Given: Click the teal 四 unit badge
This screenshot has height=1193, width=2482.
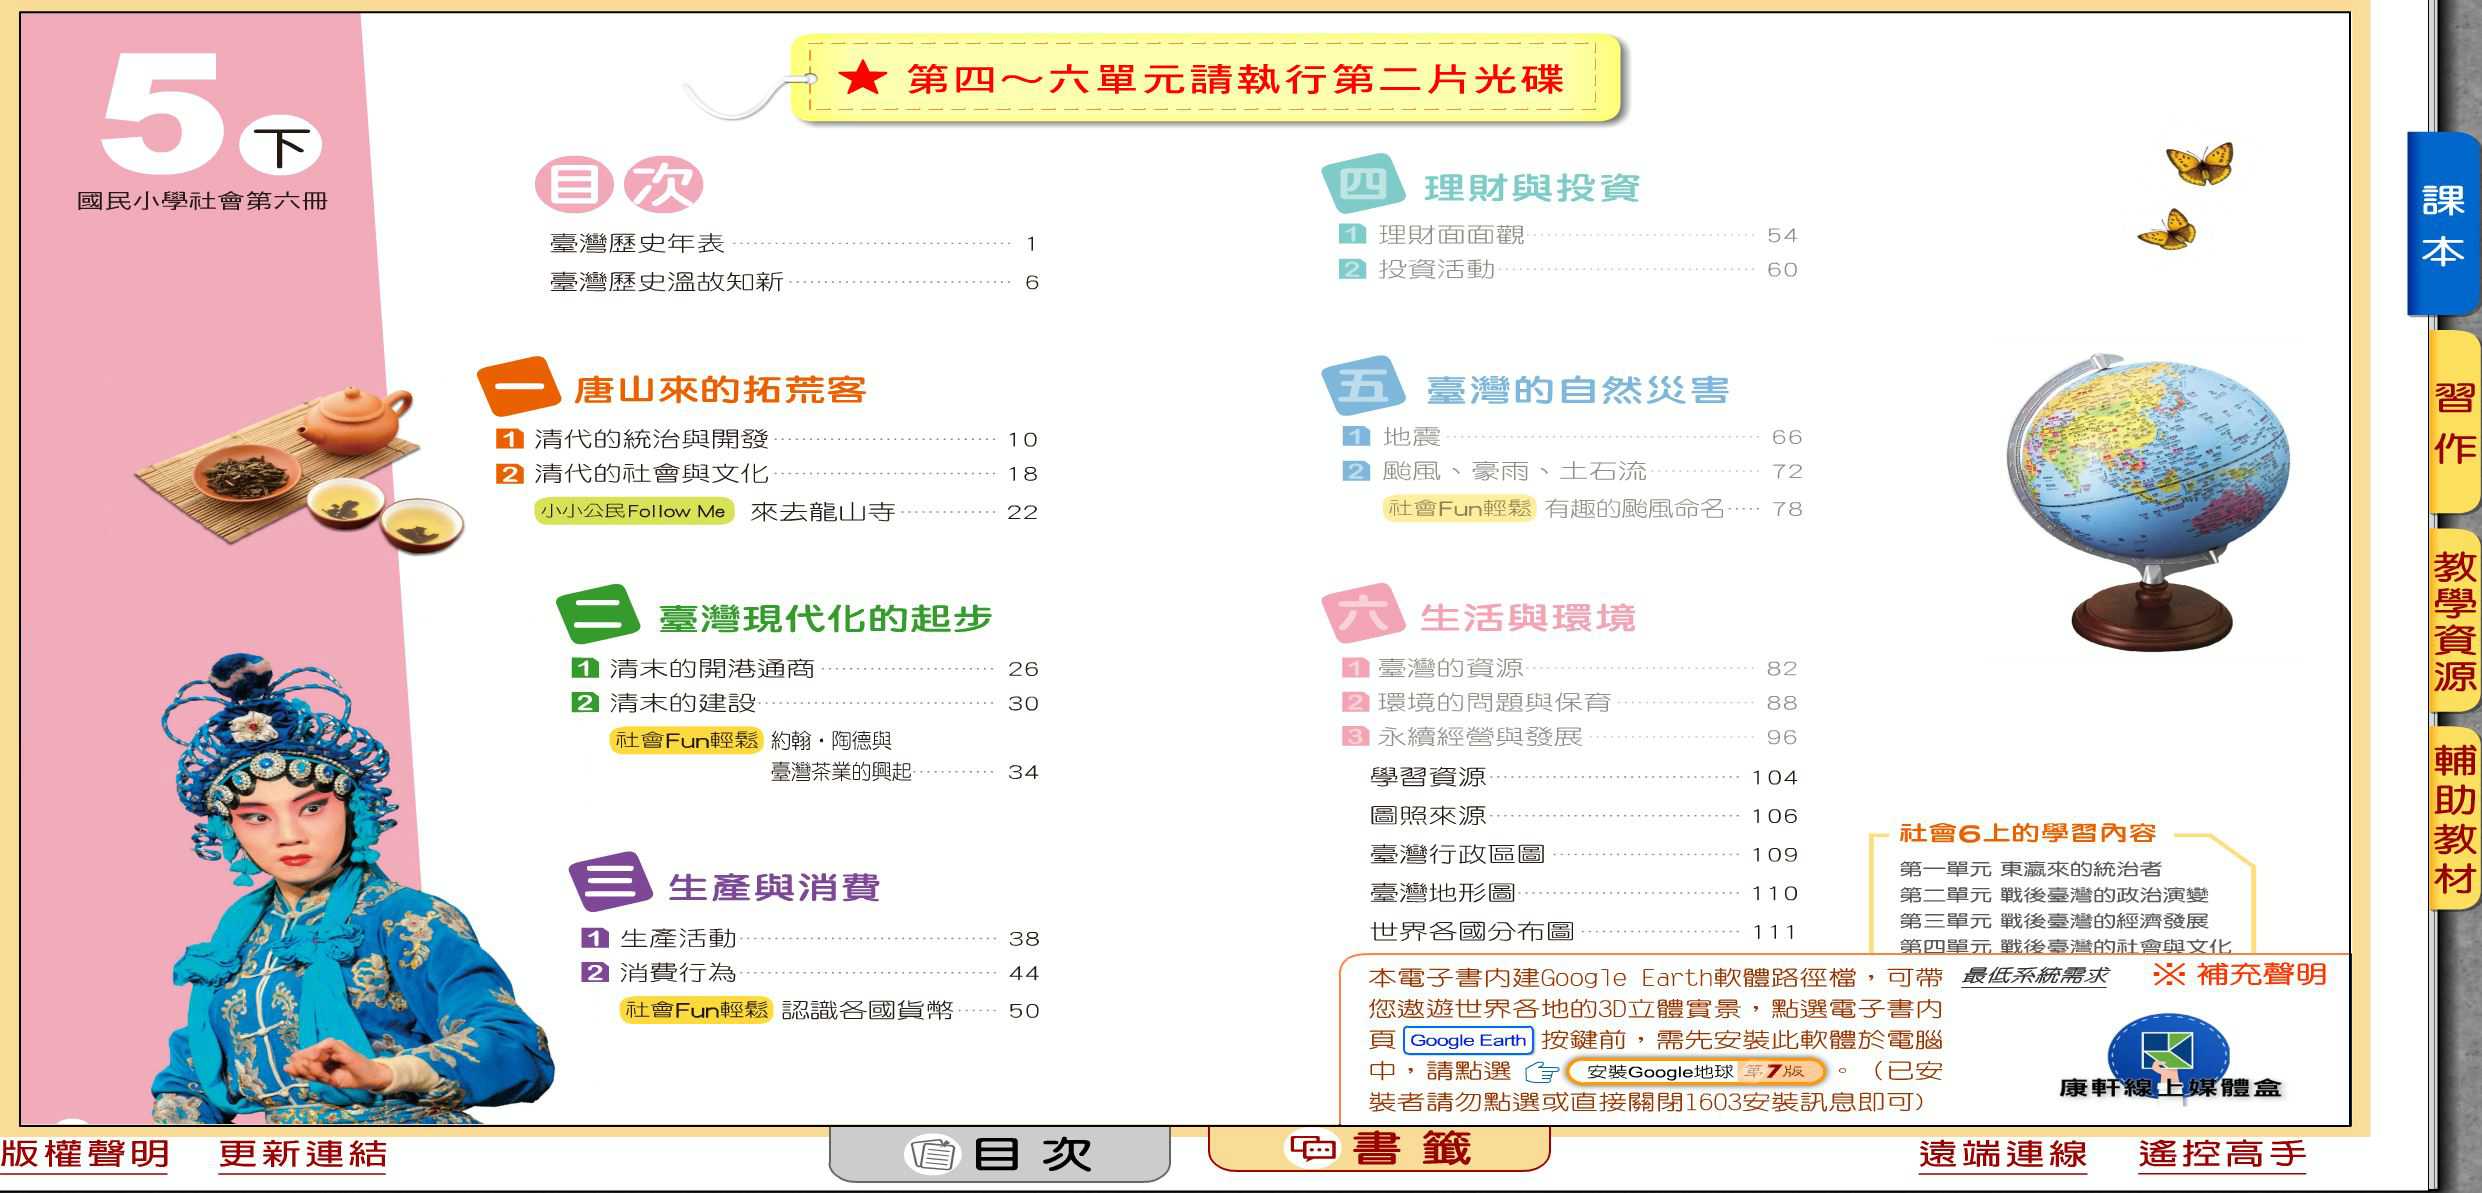Looking at the screenshot, I should [1362, 184].
